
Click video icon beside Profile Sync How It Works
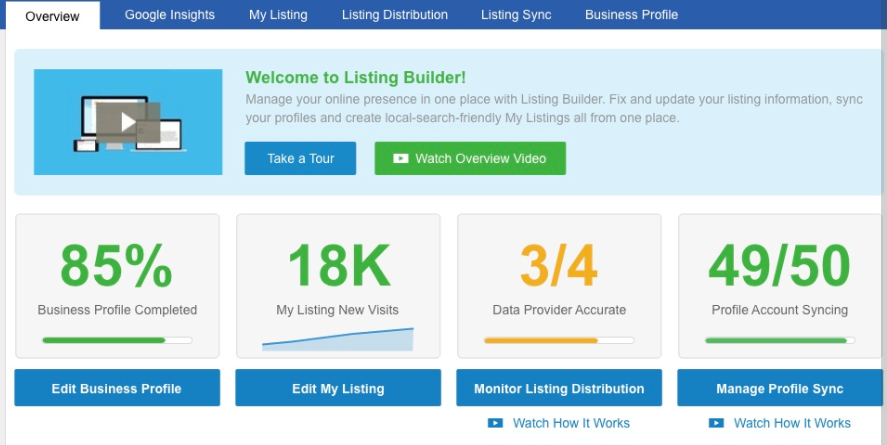coord(716,423)
